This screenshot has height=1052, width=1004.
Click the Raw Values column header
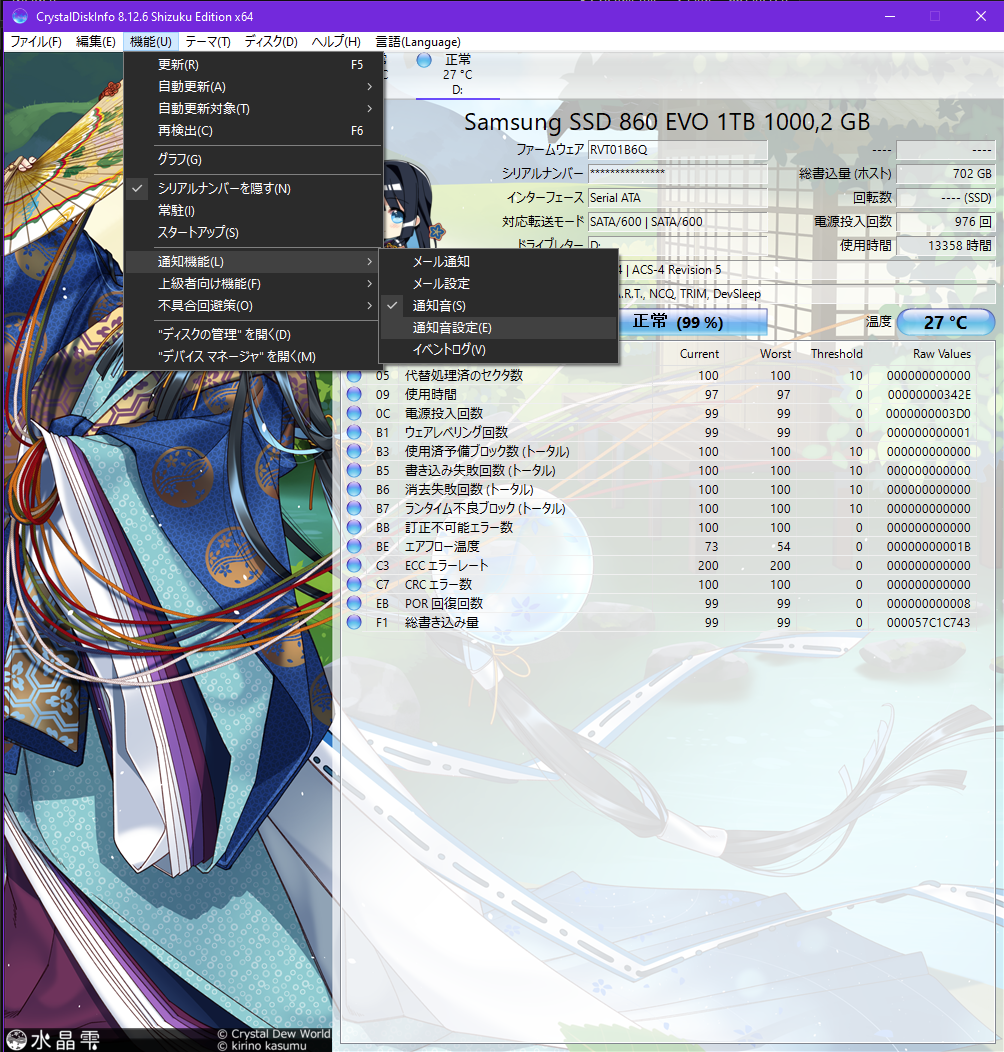[942, 354]
